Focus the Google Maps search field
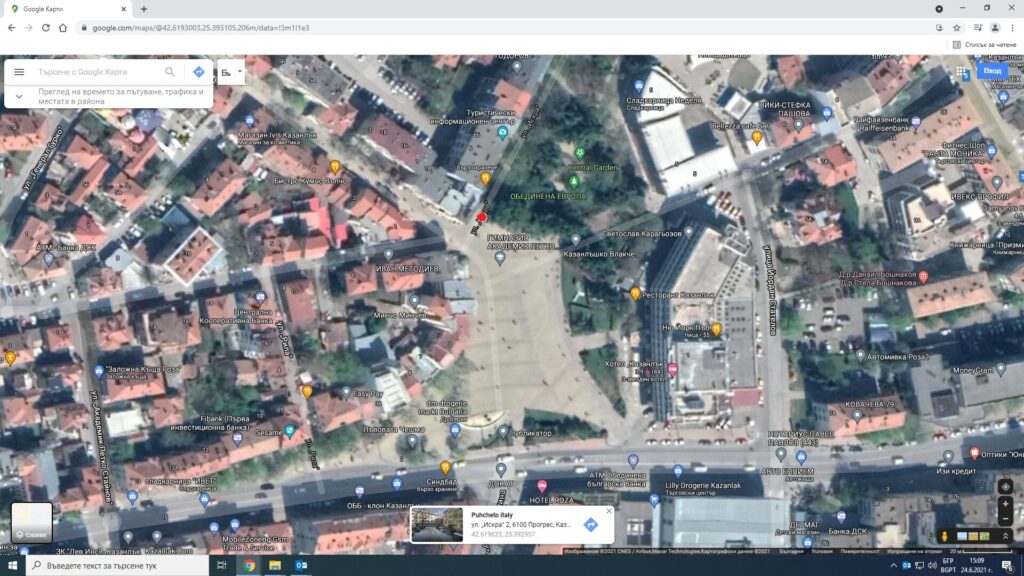The height and width of the screenshot is (576, 1024). pyautogui.click(x=98, y=72)
